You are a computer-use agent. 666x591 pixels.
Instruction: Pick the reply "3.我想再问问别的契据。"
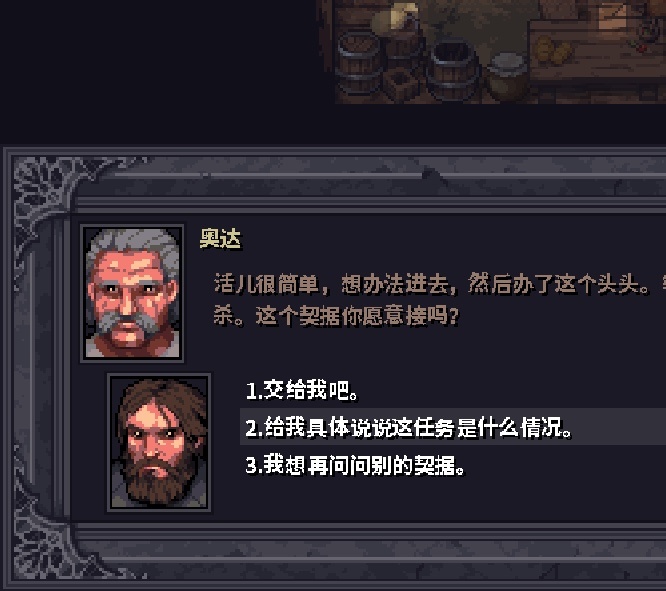pos(355,465)
